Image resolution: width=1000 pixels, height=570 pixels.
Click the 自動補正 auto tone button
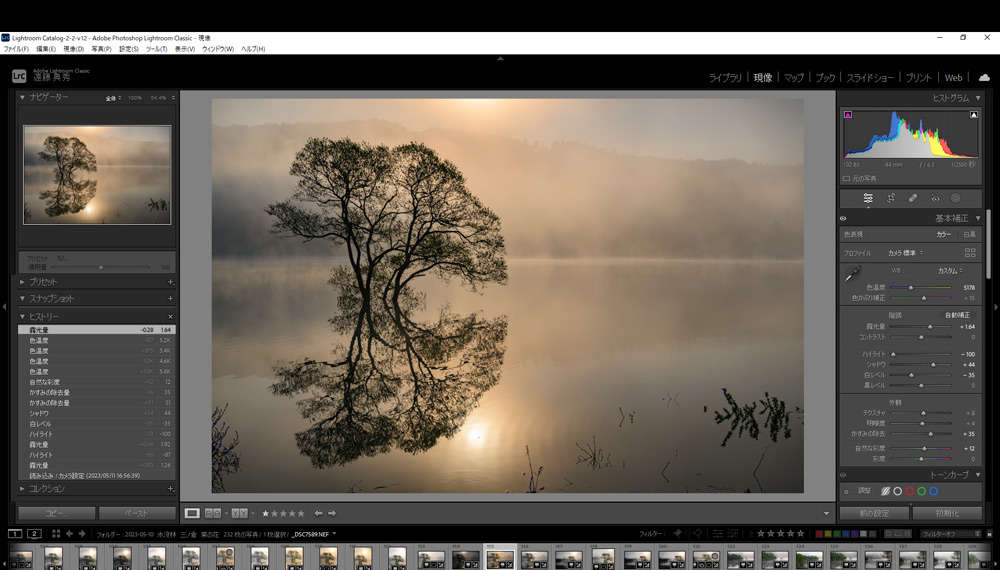957,315
